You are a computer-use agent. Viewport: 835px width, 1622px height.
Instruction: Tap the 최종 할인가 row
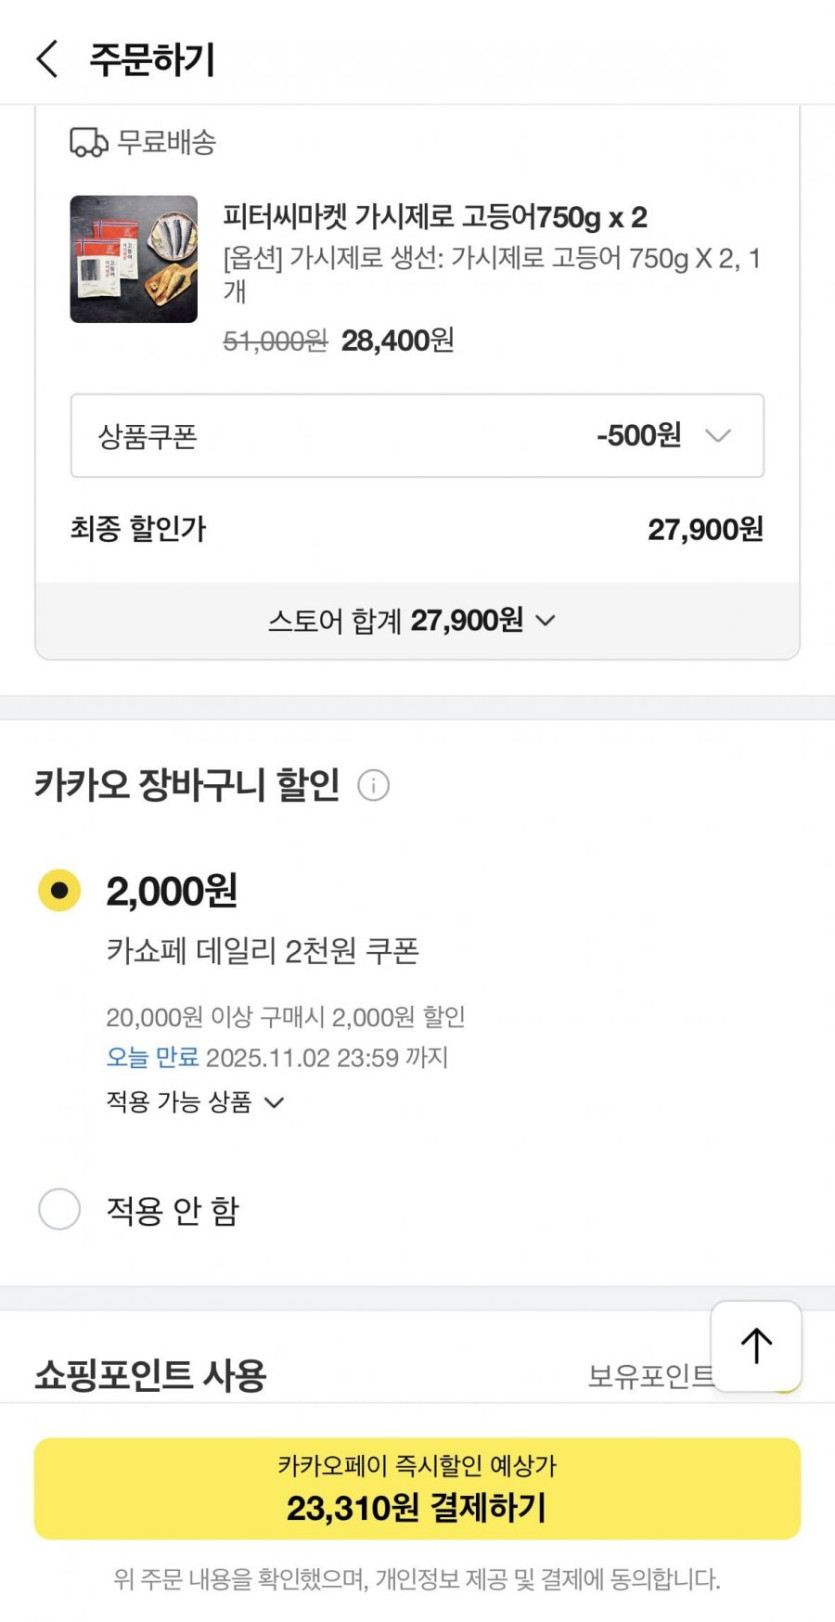(x=417, y=529)
